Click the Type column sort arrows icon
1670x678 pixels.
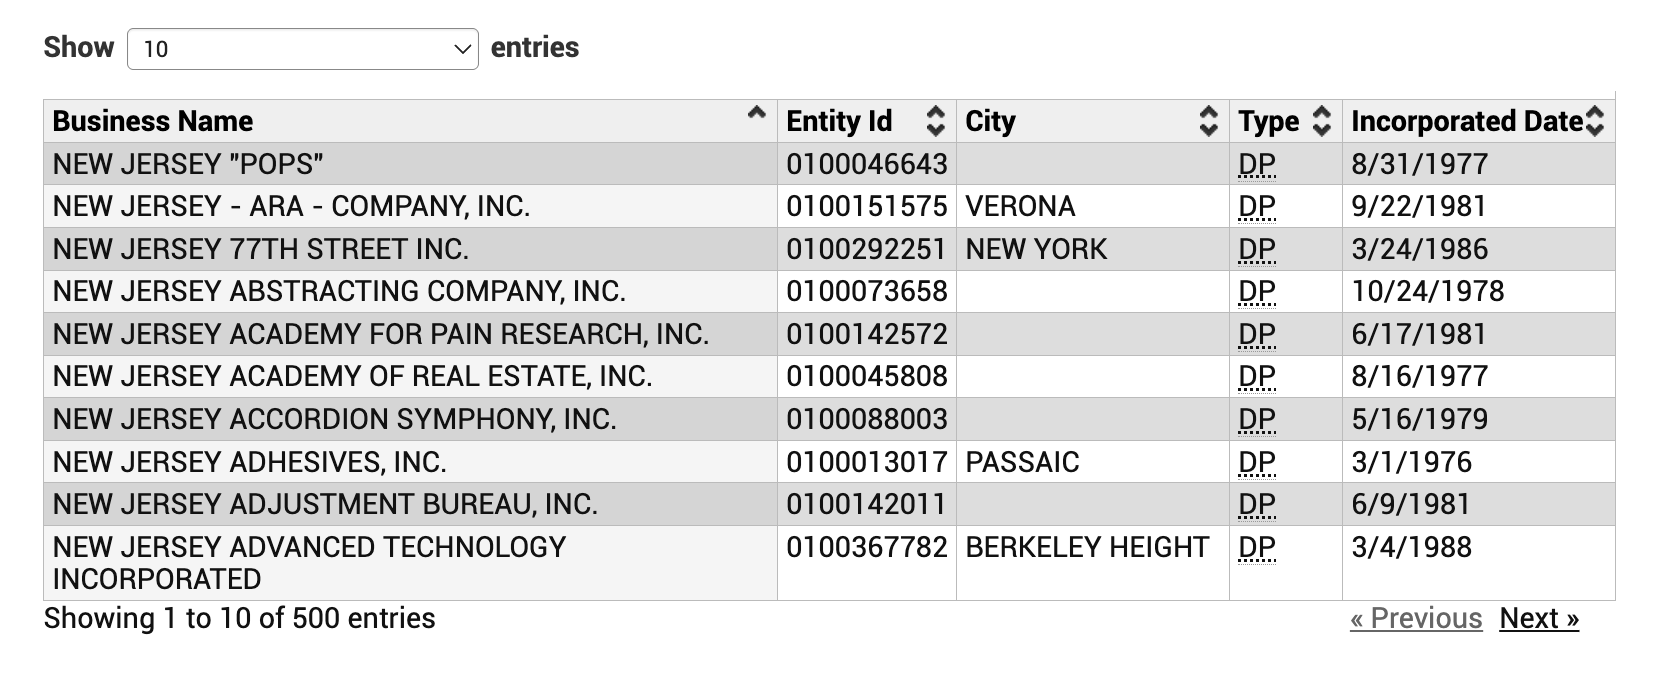[x=1321, y=121]
